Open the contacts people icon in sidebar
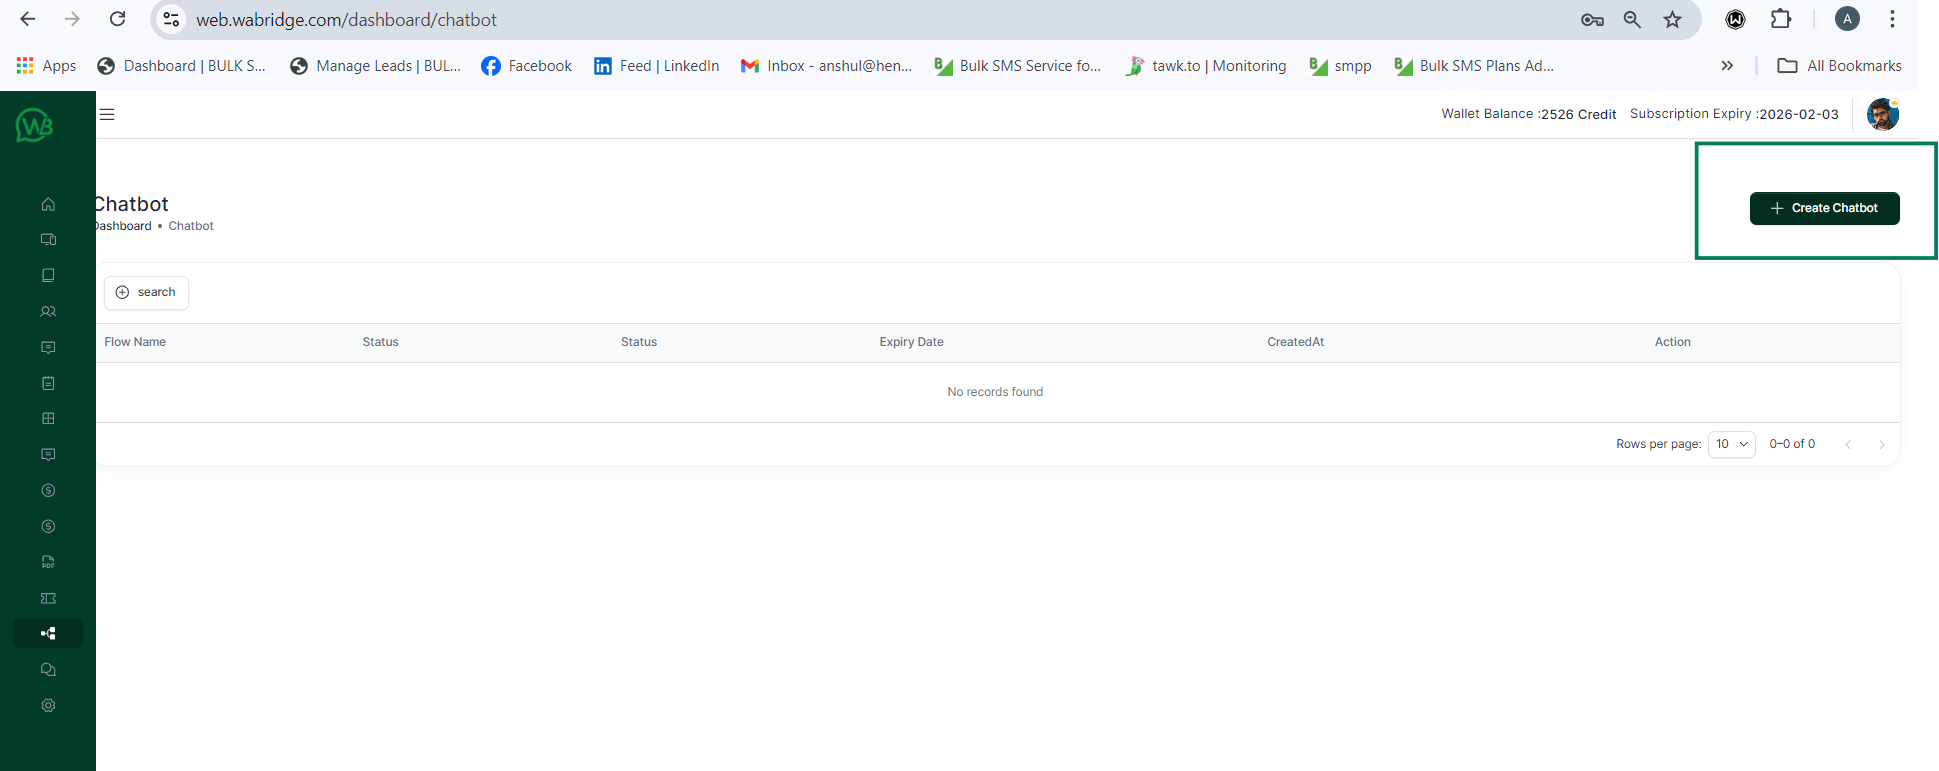The image size is (1939, 771). pyautogui.click(x=48, y=311)
